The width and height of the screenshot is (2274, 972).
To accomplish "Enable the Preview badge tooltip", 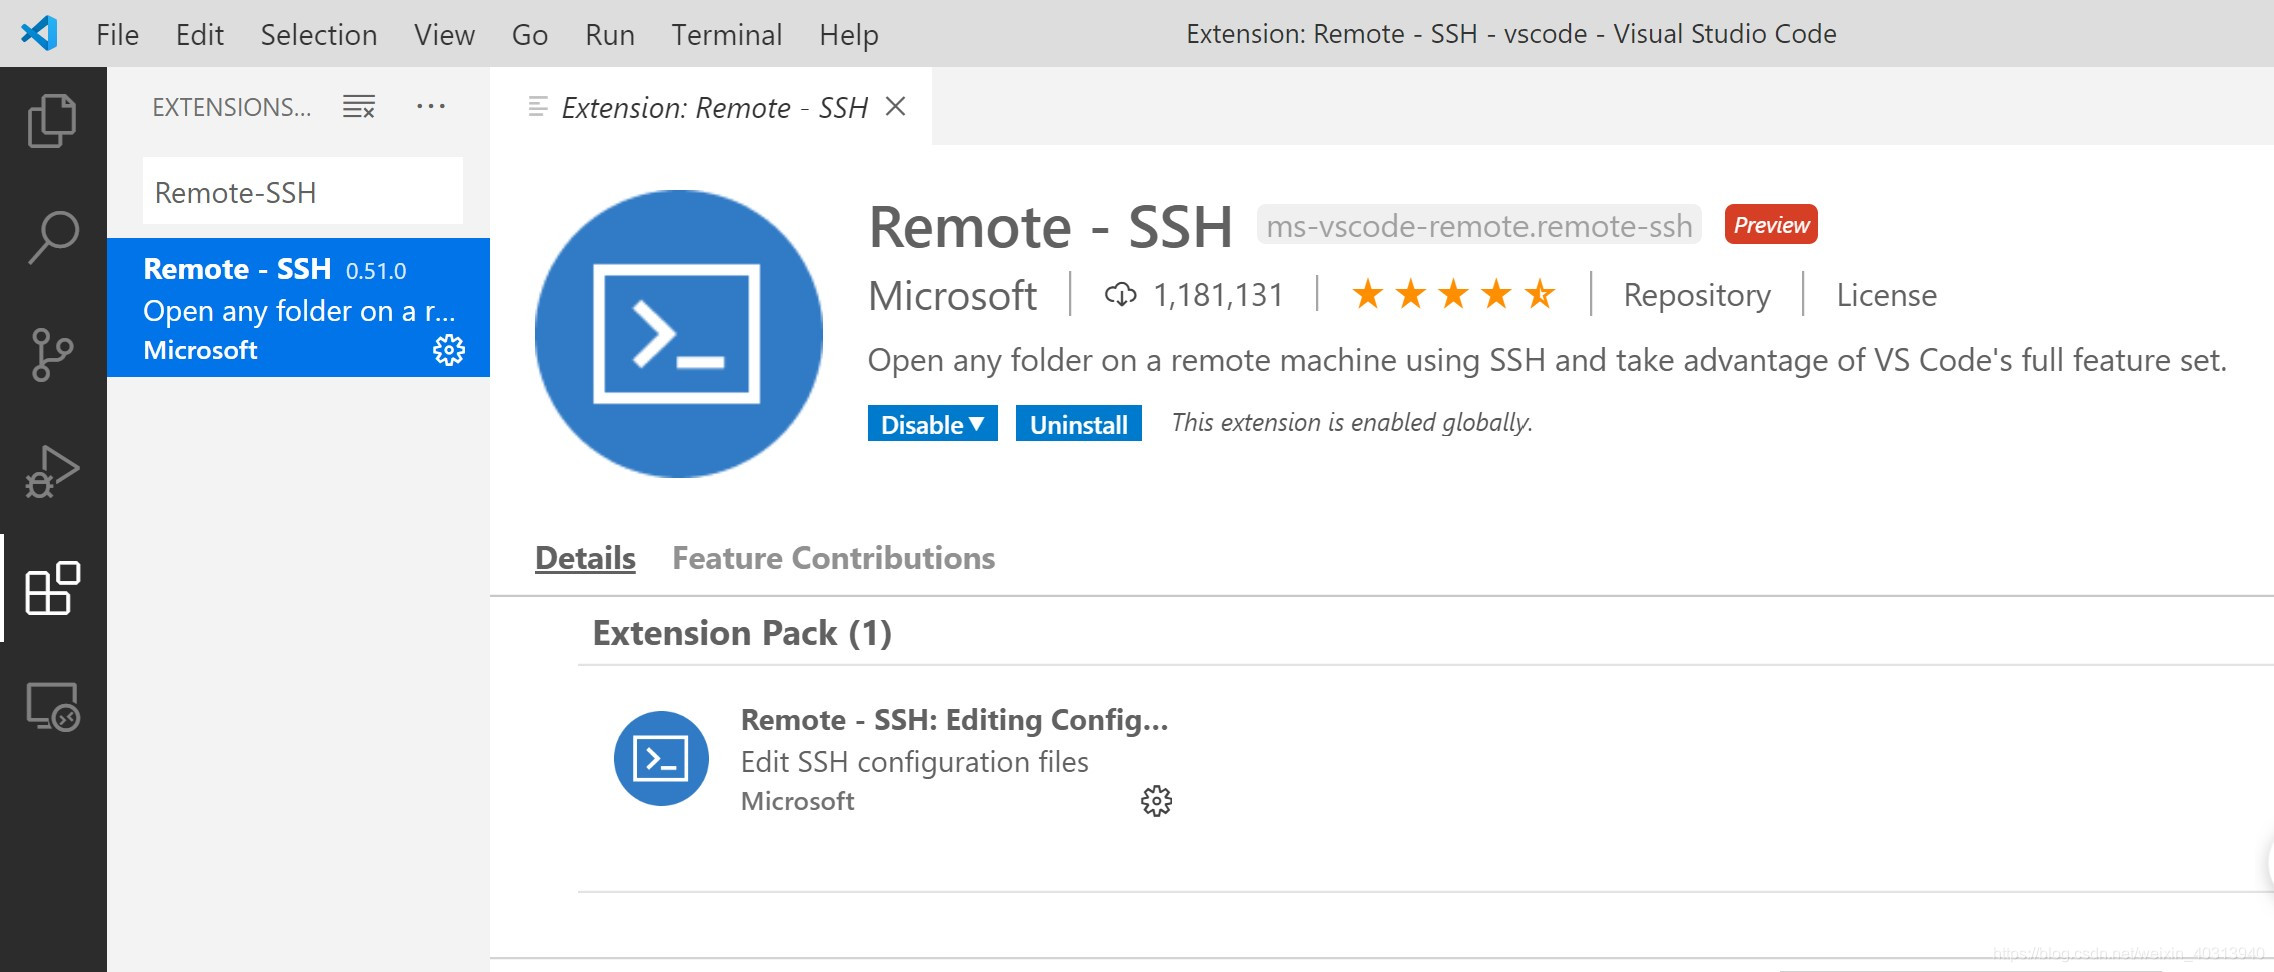I will 1770,224.
